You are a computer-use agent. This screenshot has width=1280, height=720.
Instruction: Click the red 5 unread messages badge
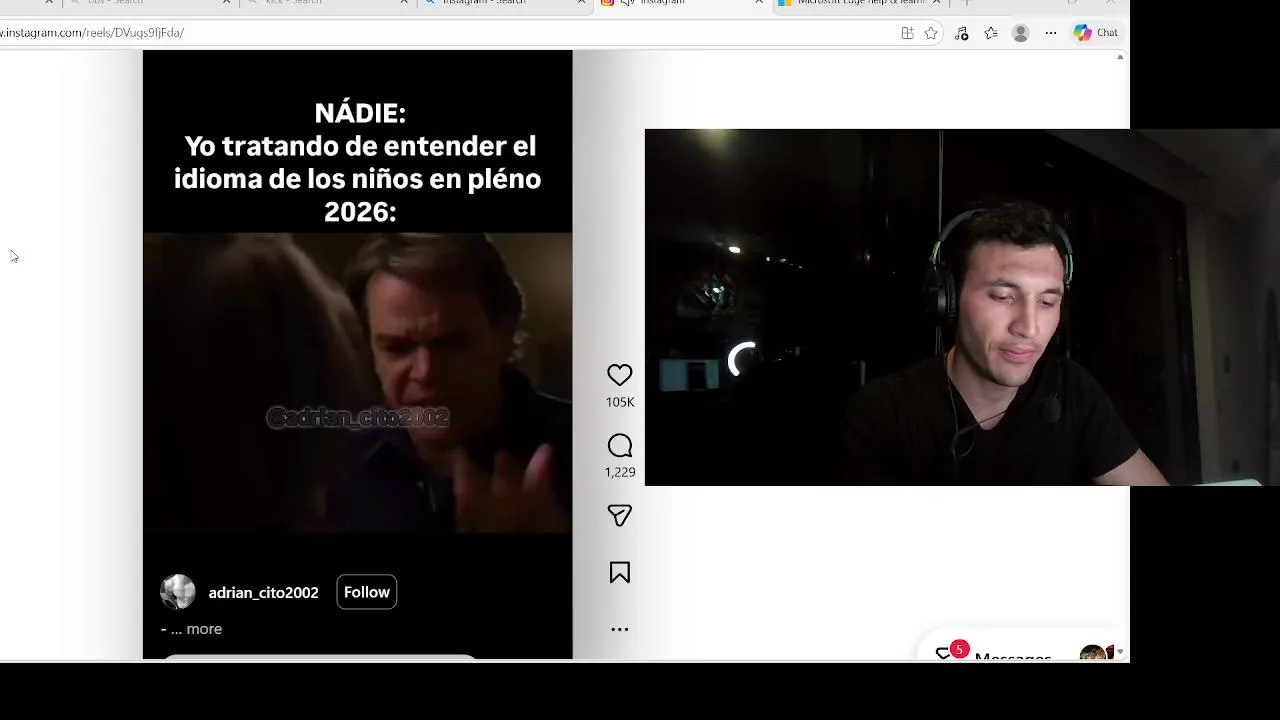click(958, 649)
